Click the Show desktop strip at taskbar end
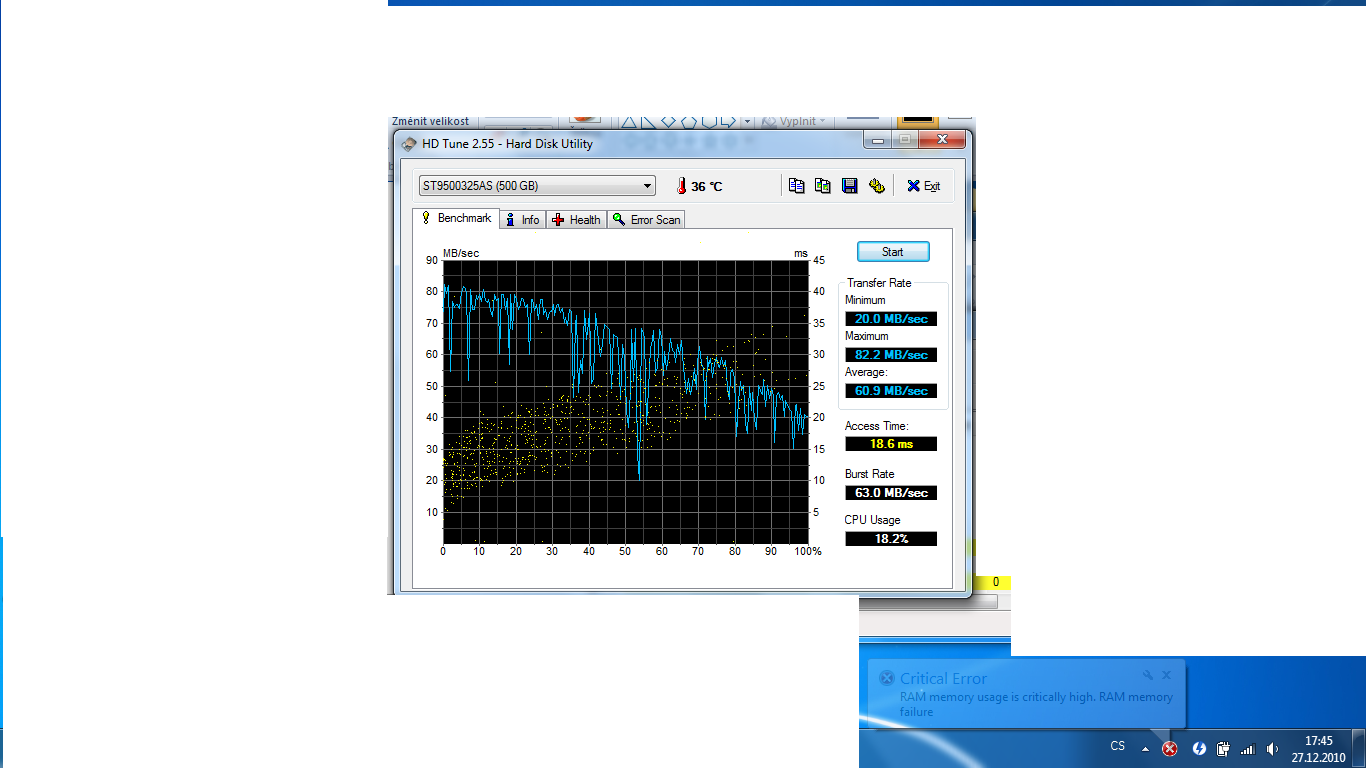Image resolution: width=1366 pixels, height=768 pixels. [1358, 748]
